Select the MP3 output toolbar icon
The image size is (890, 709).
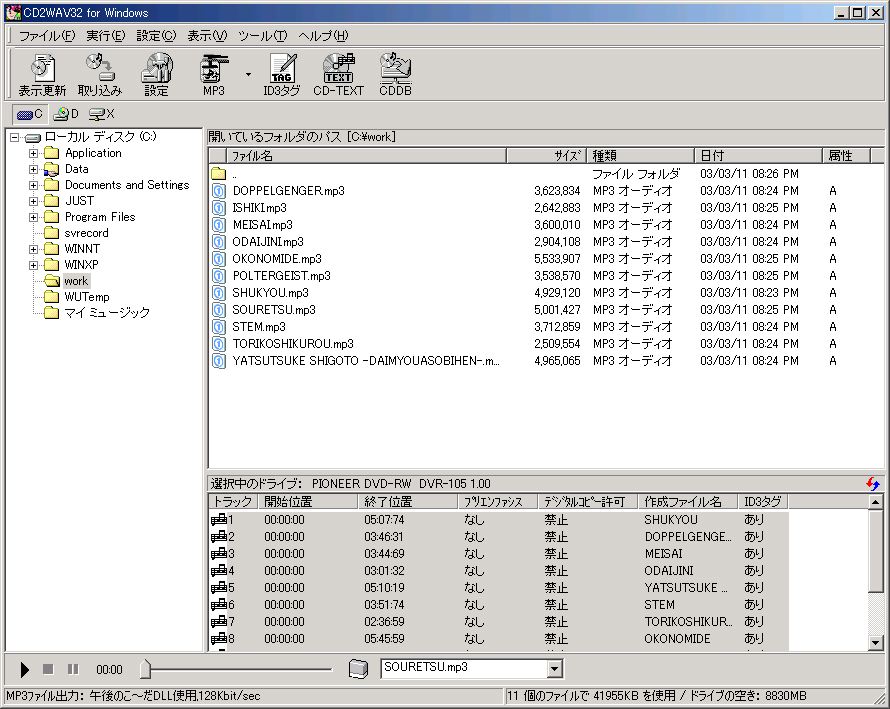tap(214, 74)
